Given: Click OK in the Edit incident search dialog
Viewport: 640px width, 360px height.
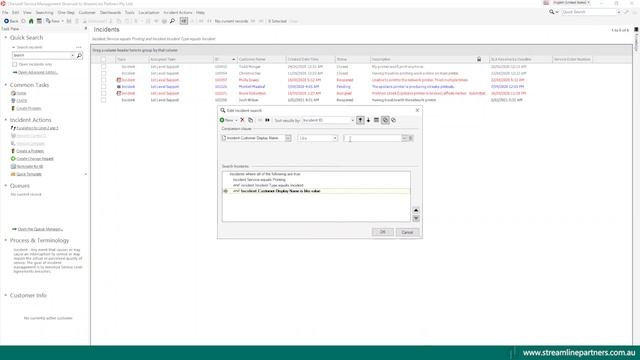Looking at the screenshot, I should tap(382, 232).
